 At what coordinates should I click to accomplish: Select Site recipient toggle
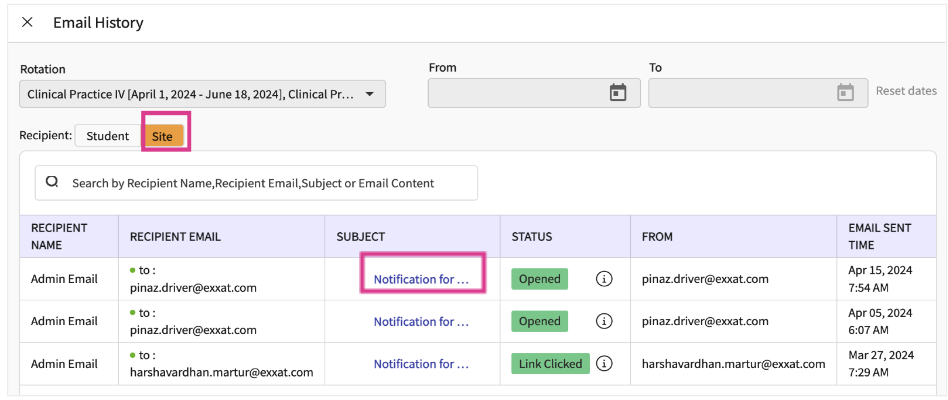[162, 136]
